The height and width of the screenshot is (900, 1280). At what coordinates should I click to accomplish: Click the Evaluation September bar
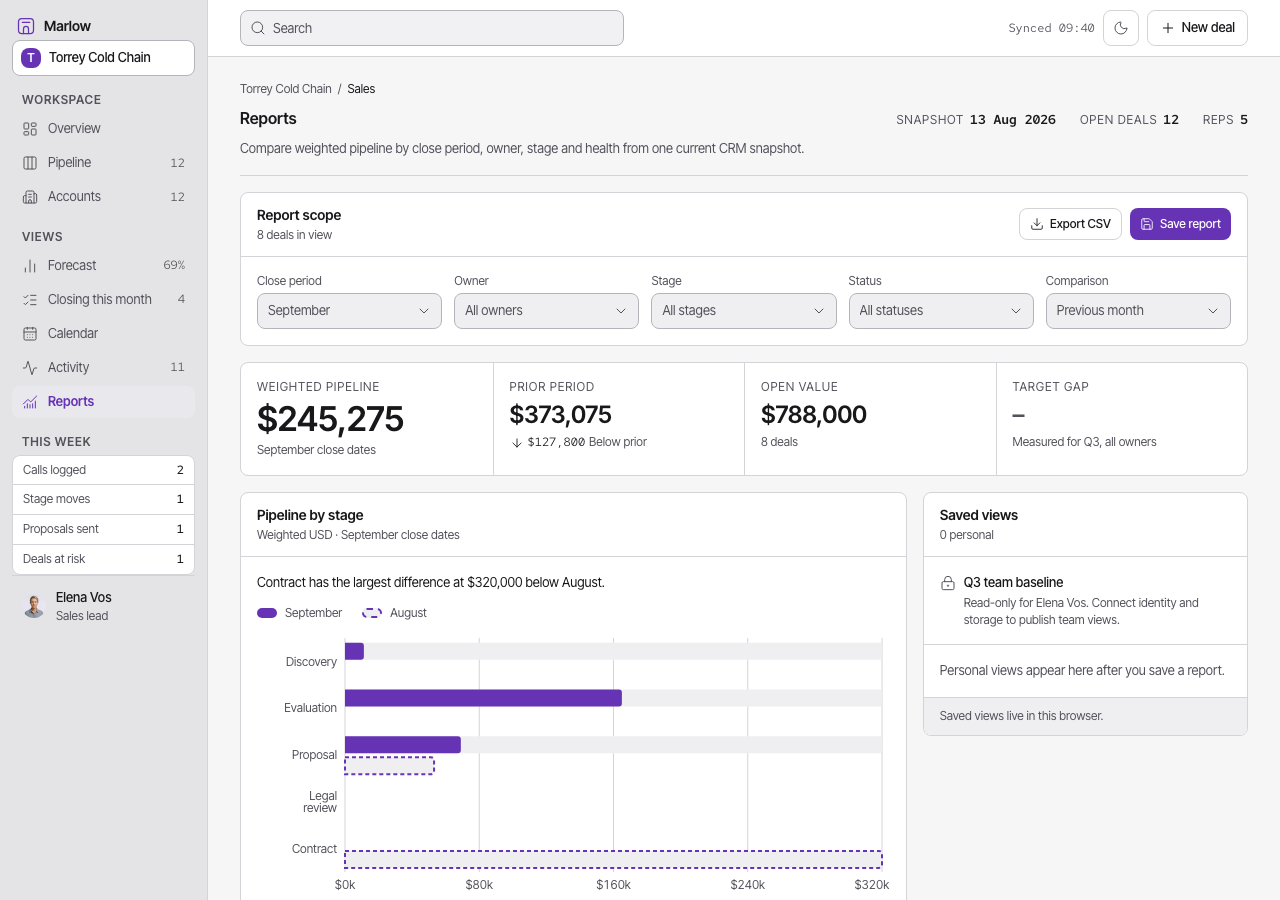pyautogui.click(x=483, y=698)
